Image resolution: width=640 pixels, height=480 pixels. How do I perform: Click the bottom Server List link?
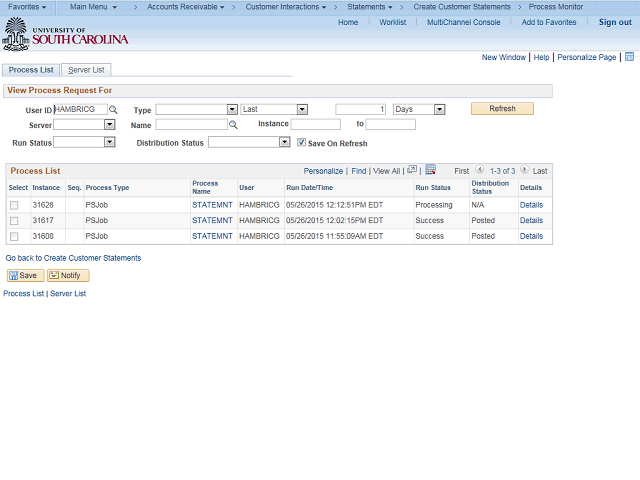coord(68,293)
